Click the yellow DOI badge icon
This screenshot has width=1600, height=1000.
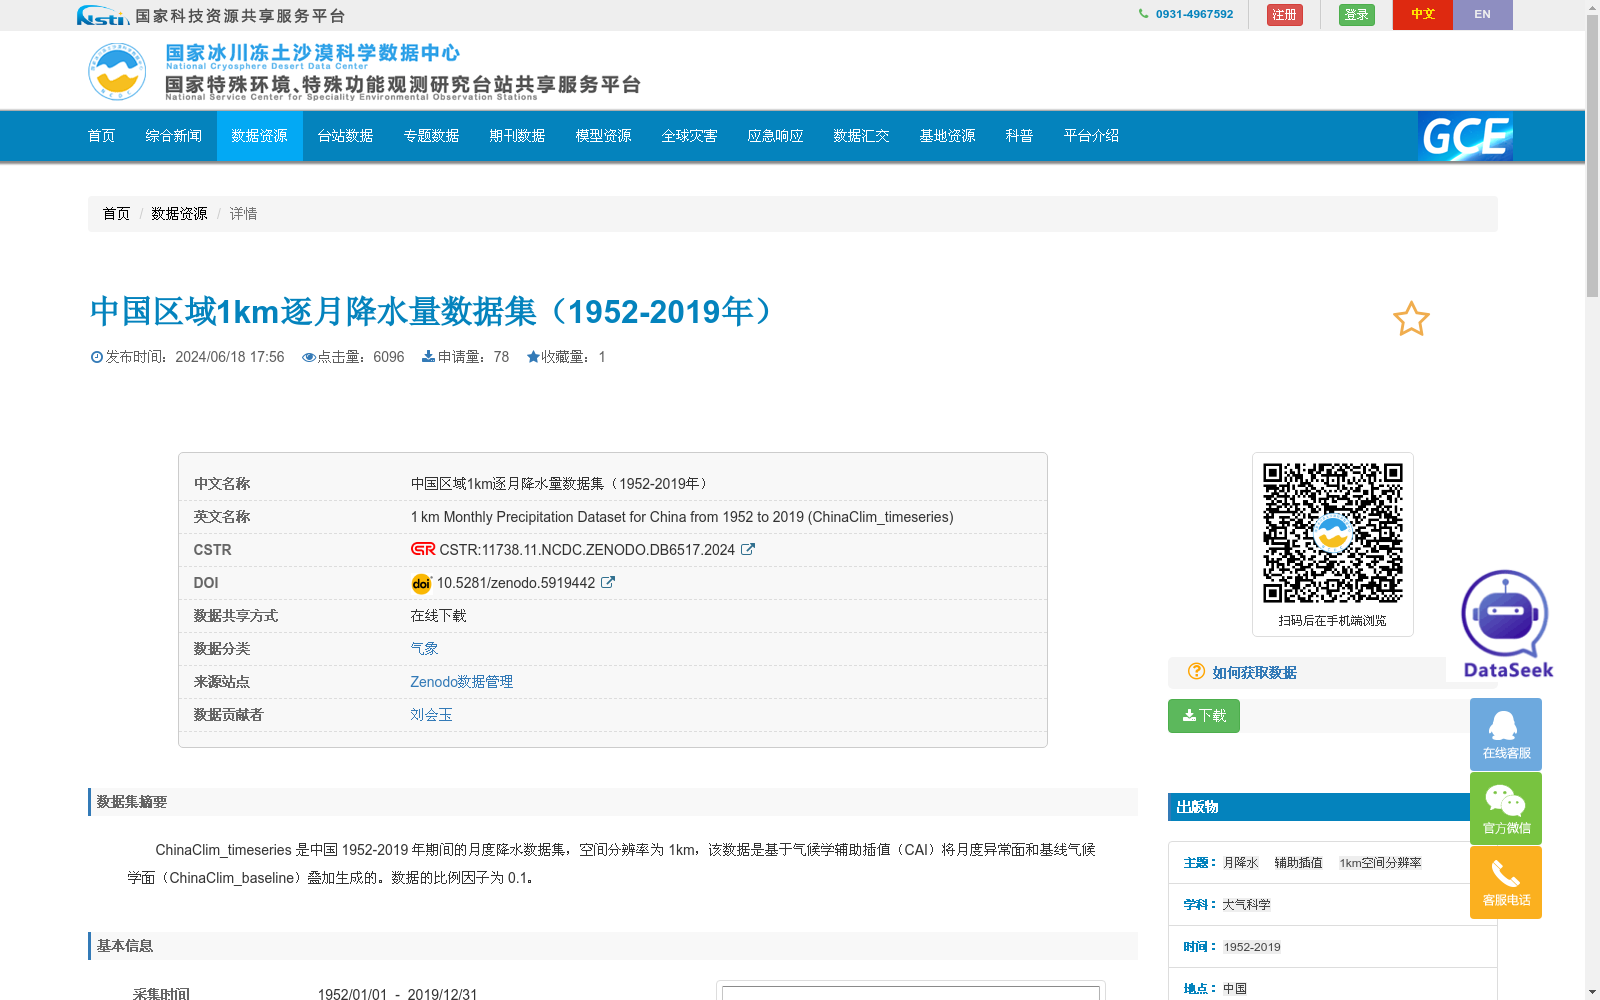[x=421, y=583]
